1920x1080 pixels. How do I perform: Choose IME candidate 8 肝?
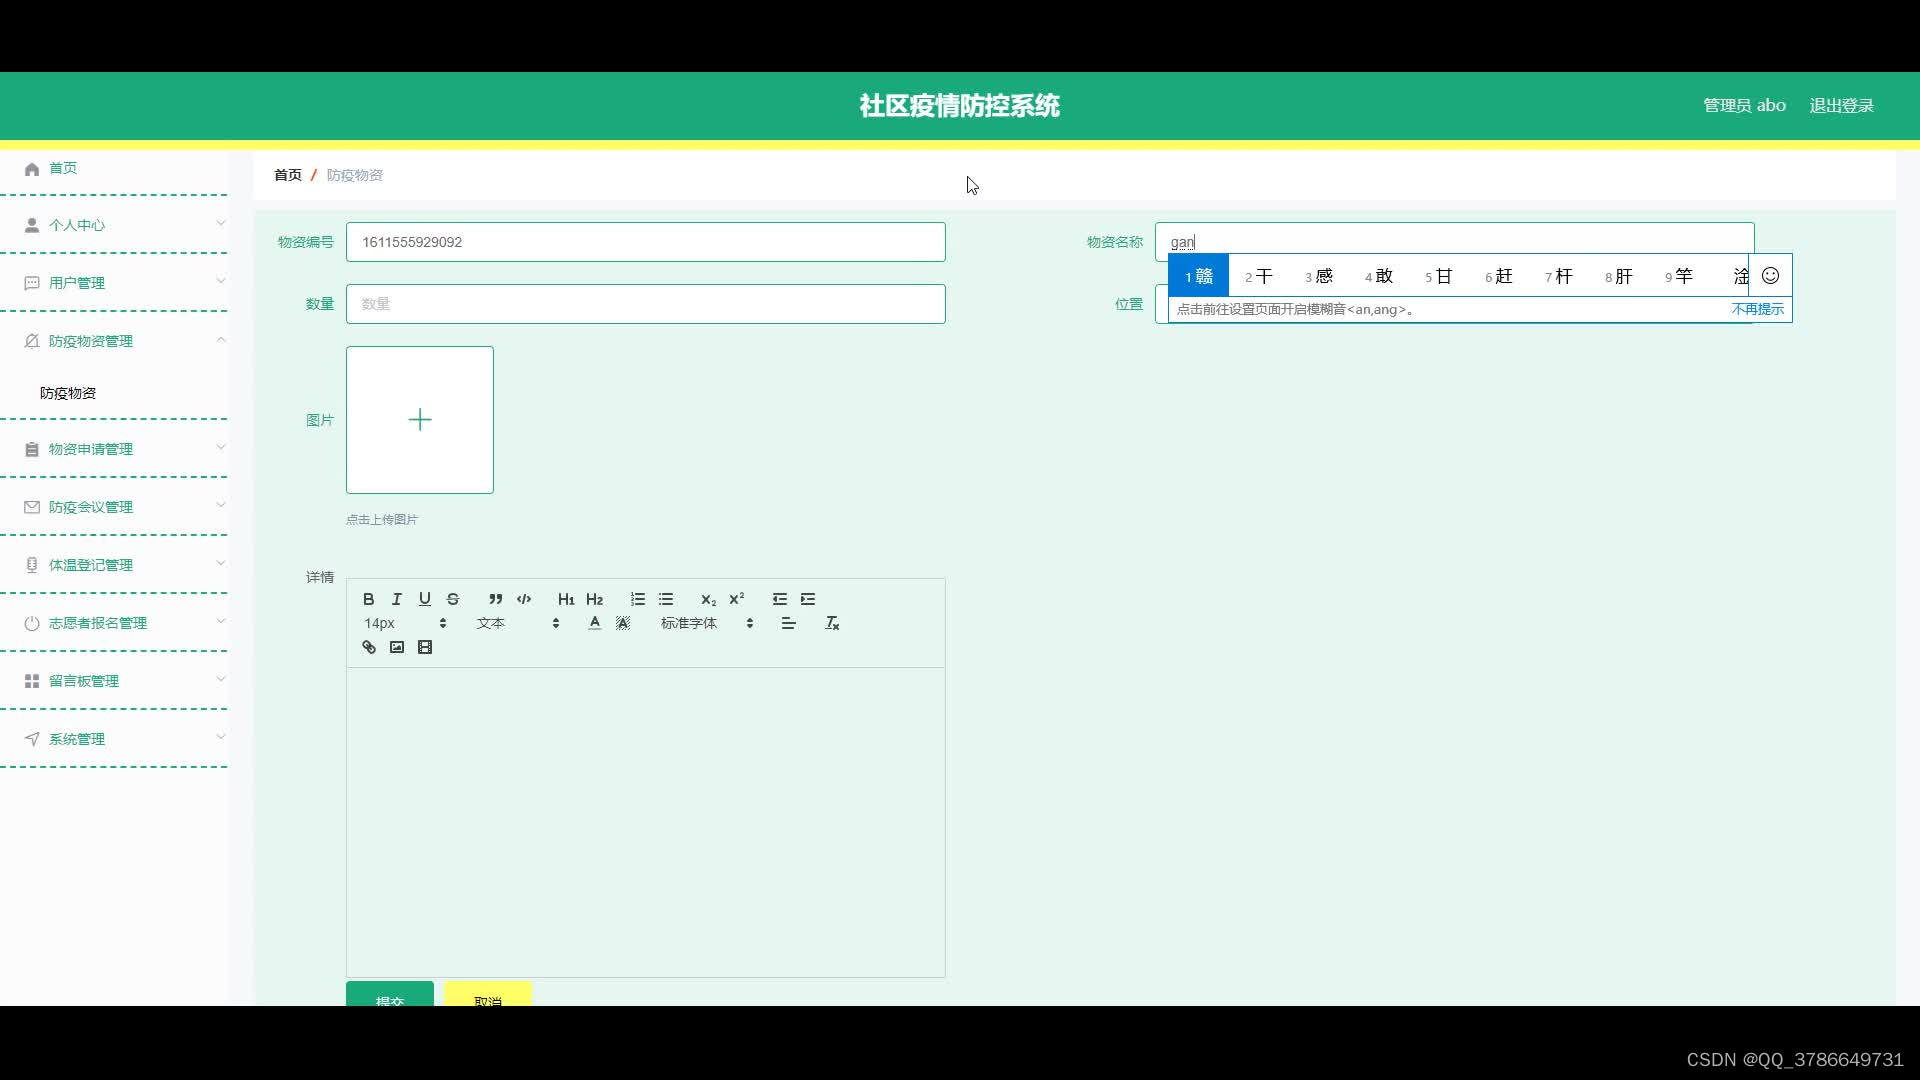click(1619, 276)
